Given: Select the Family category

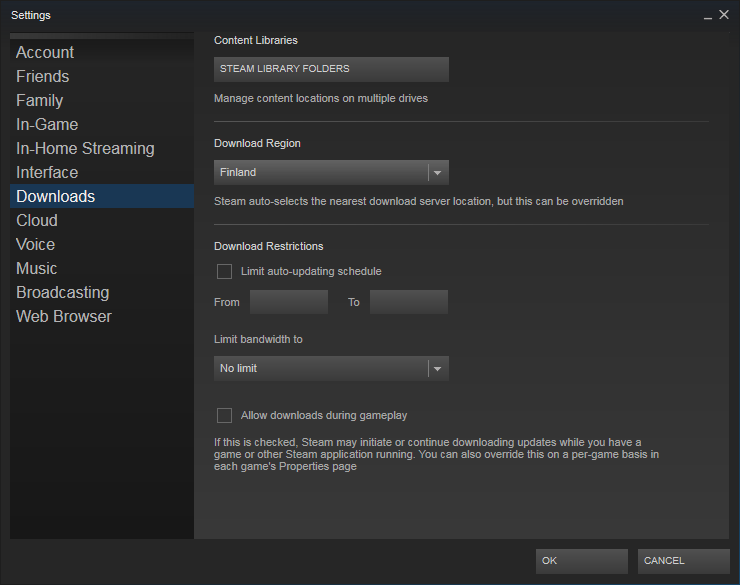Looking at the screenshot, I should 101,100.
